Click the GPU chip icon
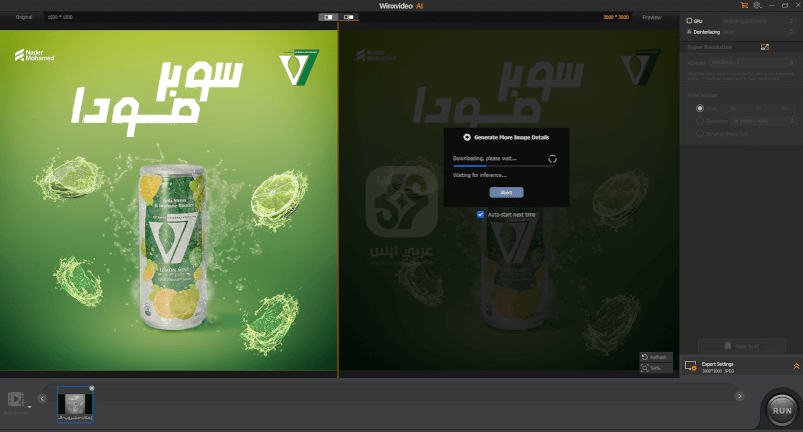This screenshot has width=803, height=432. pyautogui.click(x=689, y=21)
